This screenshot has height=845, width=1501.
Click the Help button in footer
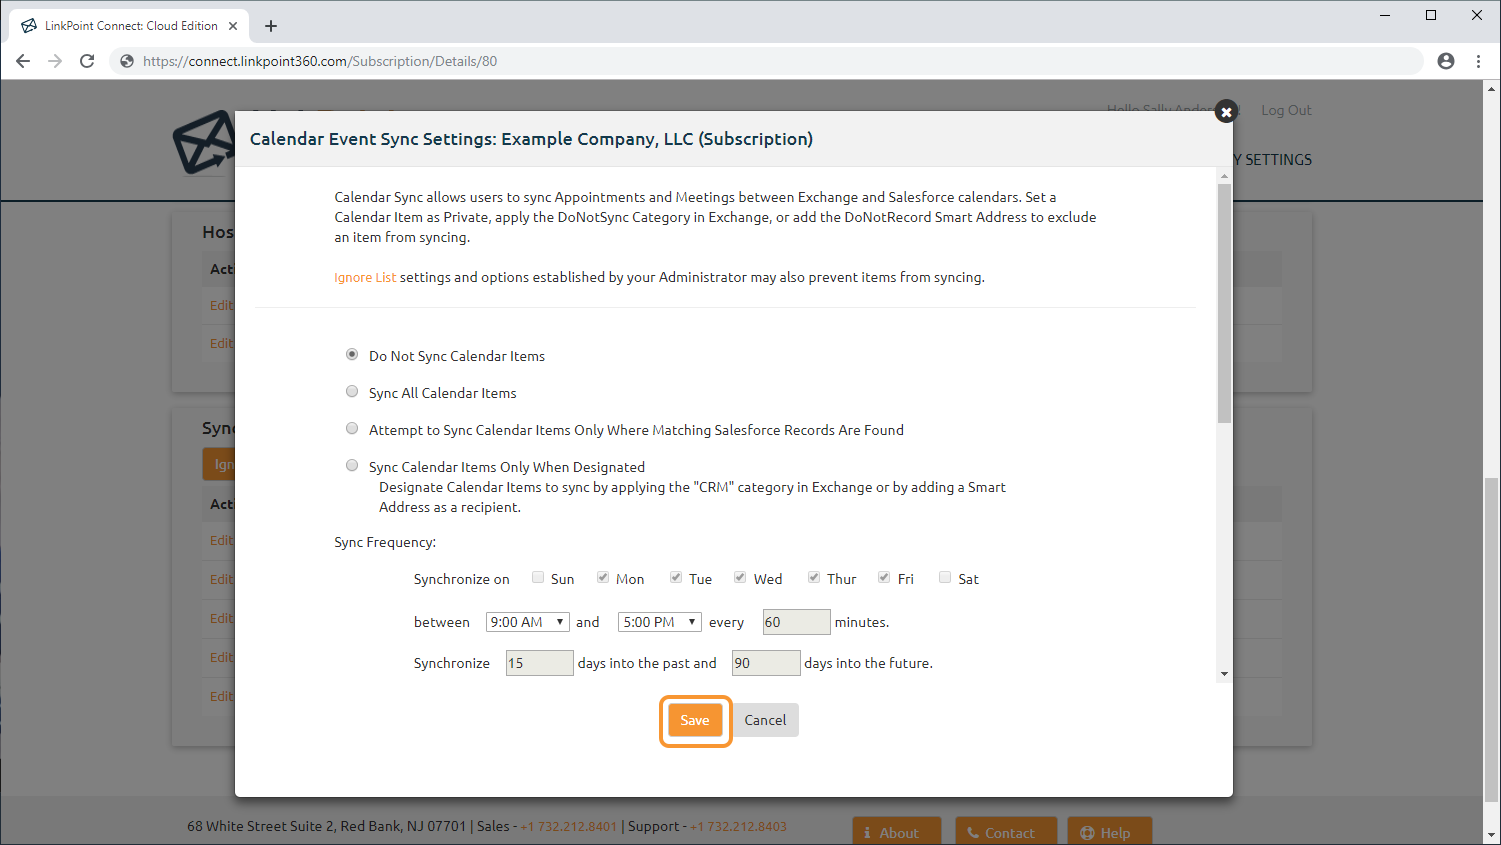click(1109, 832)
